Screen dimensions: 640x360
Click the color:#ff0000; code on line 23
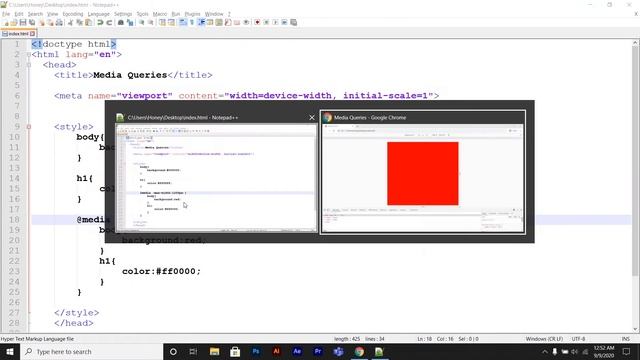click(161, 271)
